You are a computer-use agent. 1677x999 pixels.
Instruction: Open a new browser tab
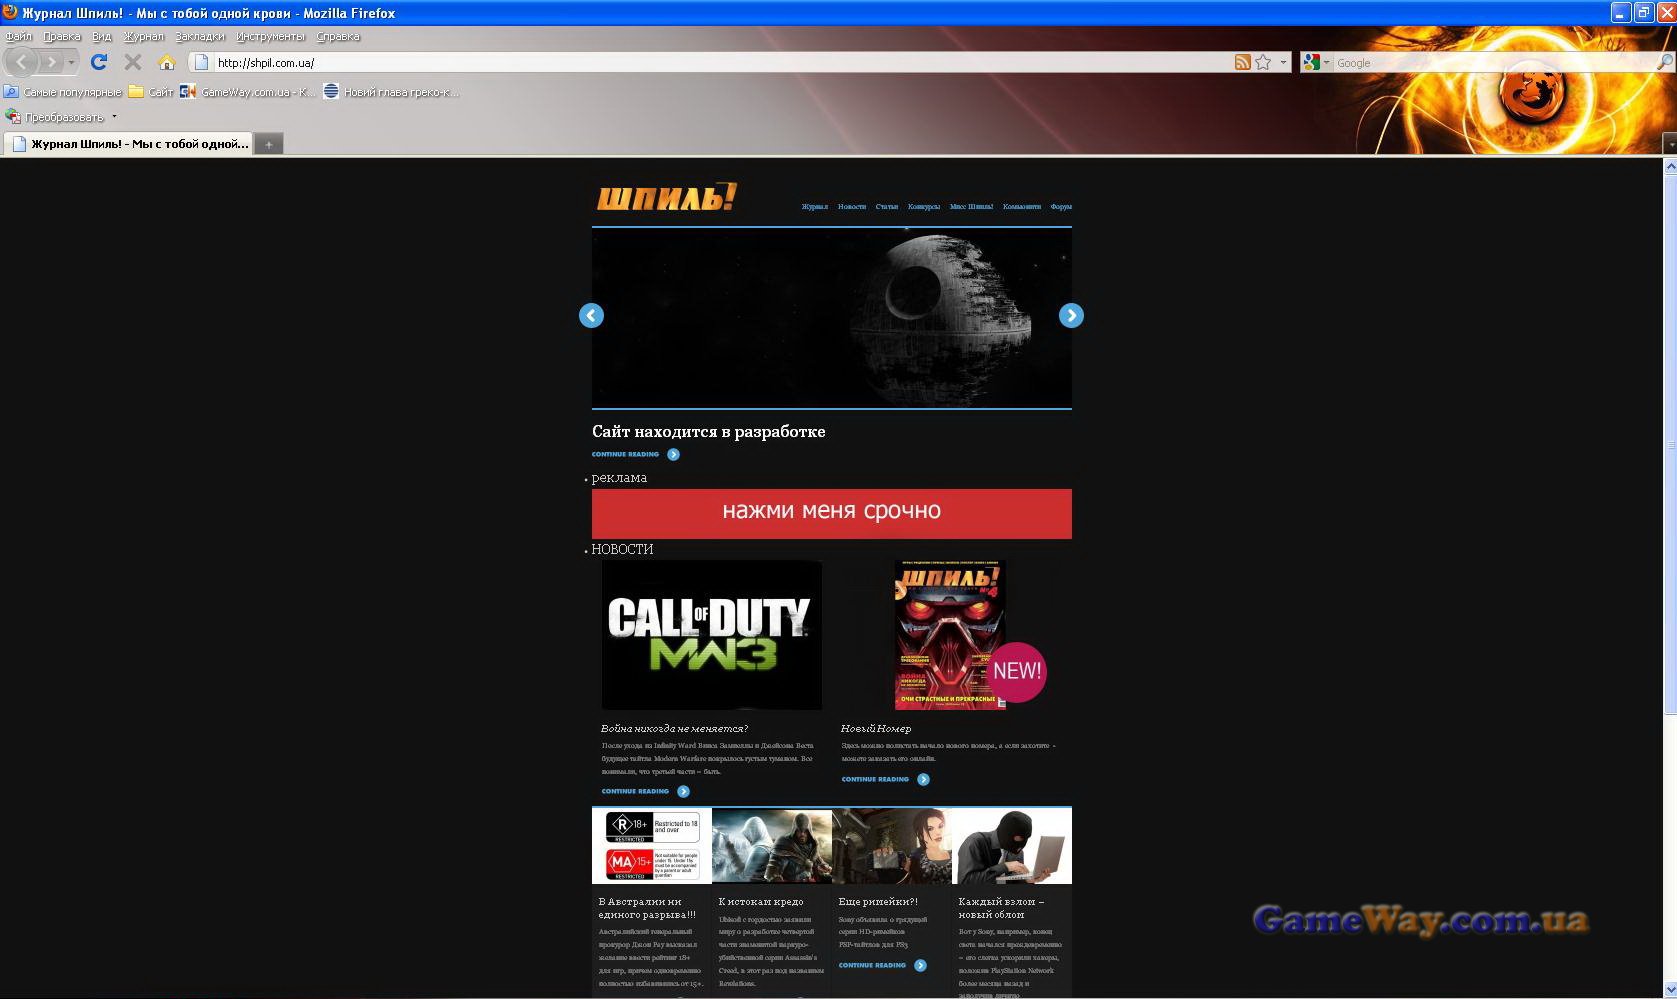click(x=268, y=144)
